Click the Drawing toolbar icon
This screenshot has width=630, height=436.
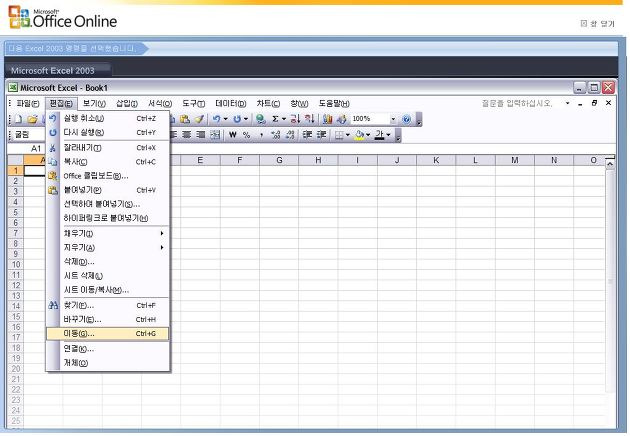point(342,119)
